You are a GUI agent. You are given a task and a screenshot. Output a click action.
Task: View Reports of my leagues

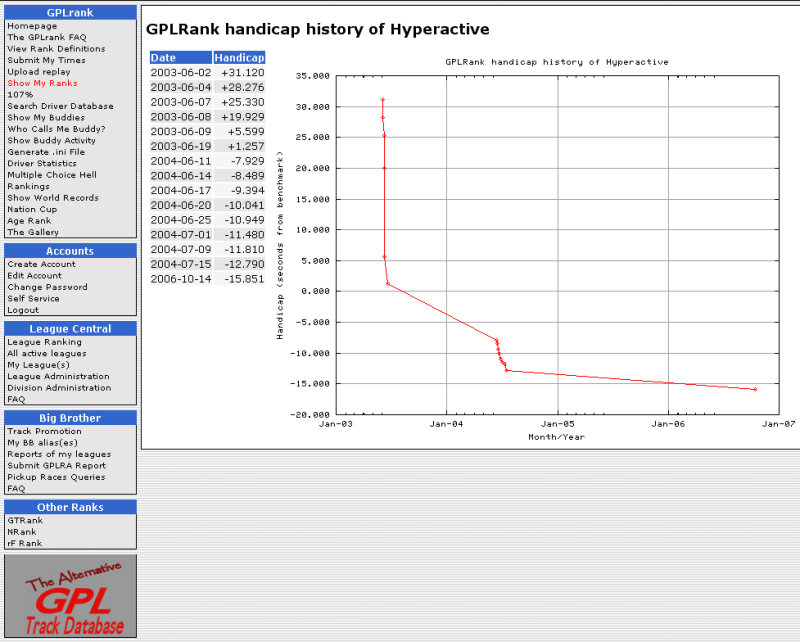coord(59,454)
